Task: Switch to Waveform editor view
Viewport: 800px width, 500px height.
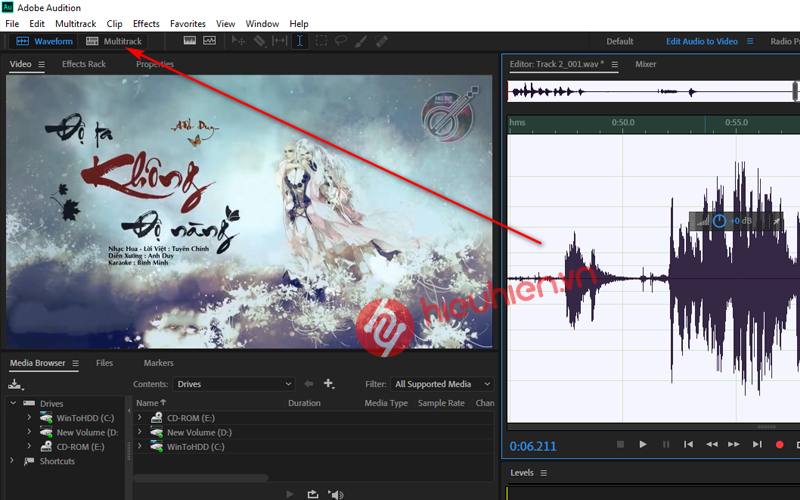Action: coord(44,41)
